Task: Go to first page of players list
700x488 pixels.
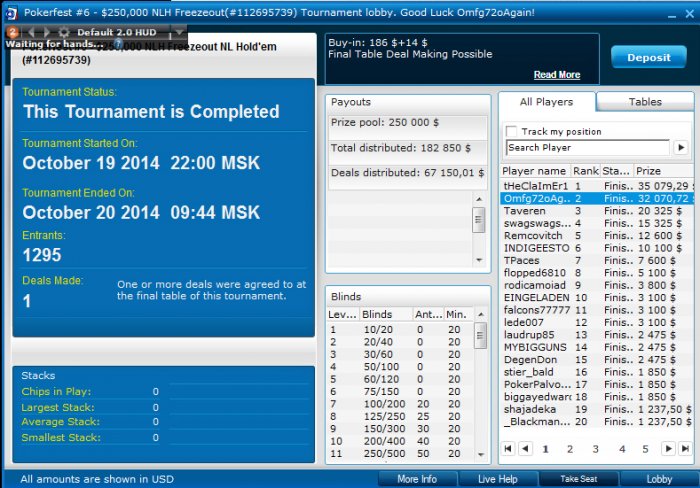Action: (508, 448)
